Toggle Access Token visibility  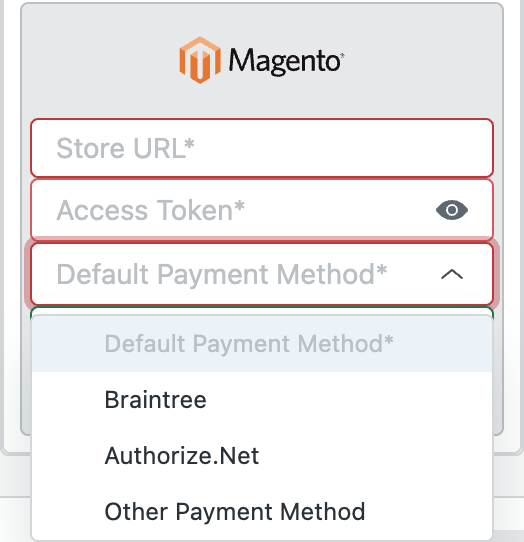point(452,210)
